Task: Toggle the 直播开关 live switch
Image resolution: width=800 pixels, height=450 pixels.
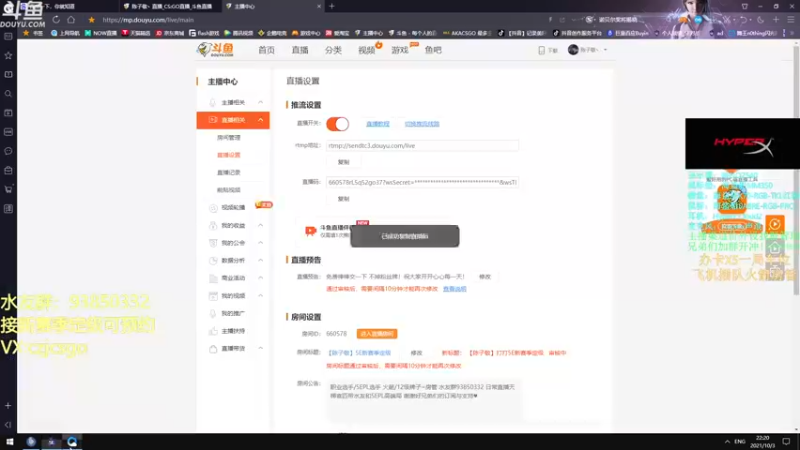Action: 337,124
